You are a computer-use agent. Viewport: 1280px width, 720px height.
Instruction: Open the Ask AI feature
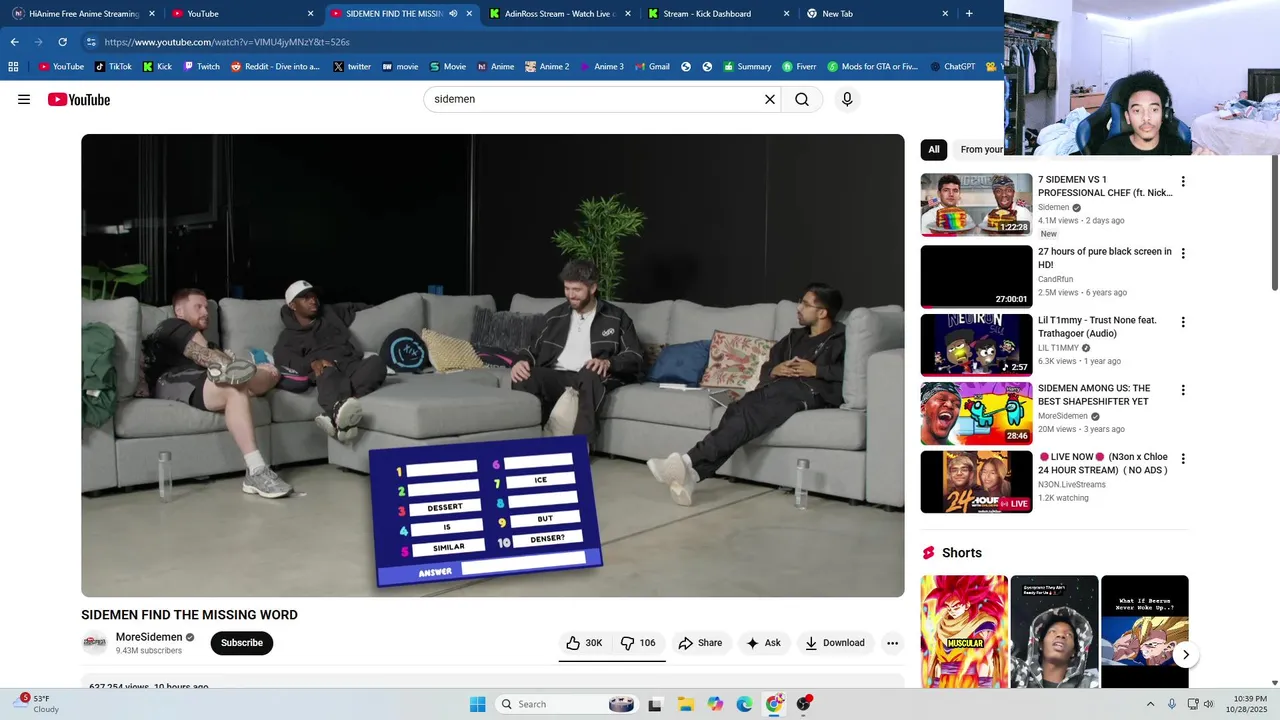pyautogui.click(x=763, y=643)
